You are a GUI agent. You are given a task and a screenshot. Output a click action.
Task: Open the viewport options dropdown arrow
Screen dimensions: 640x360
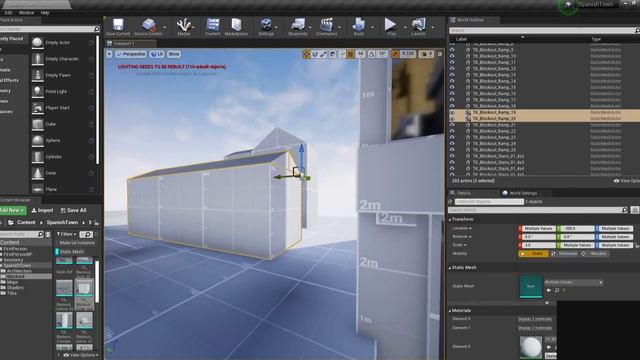tap(109, 54)
